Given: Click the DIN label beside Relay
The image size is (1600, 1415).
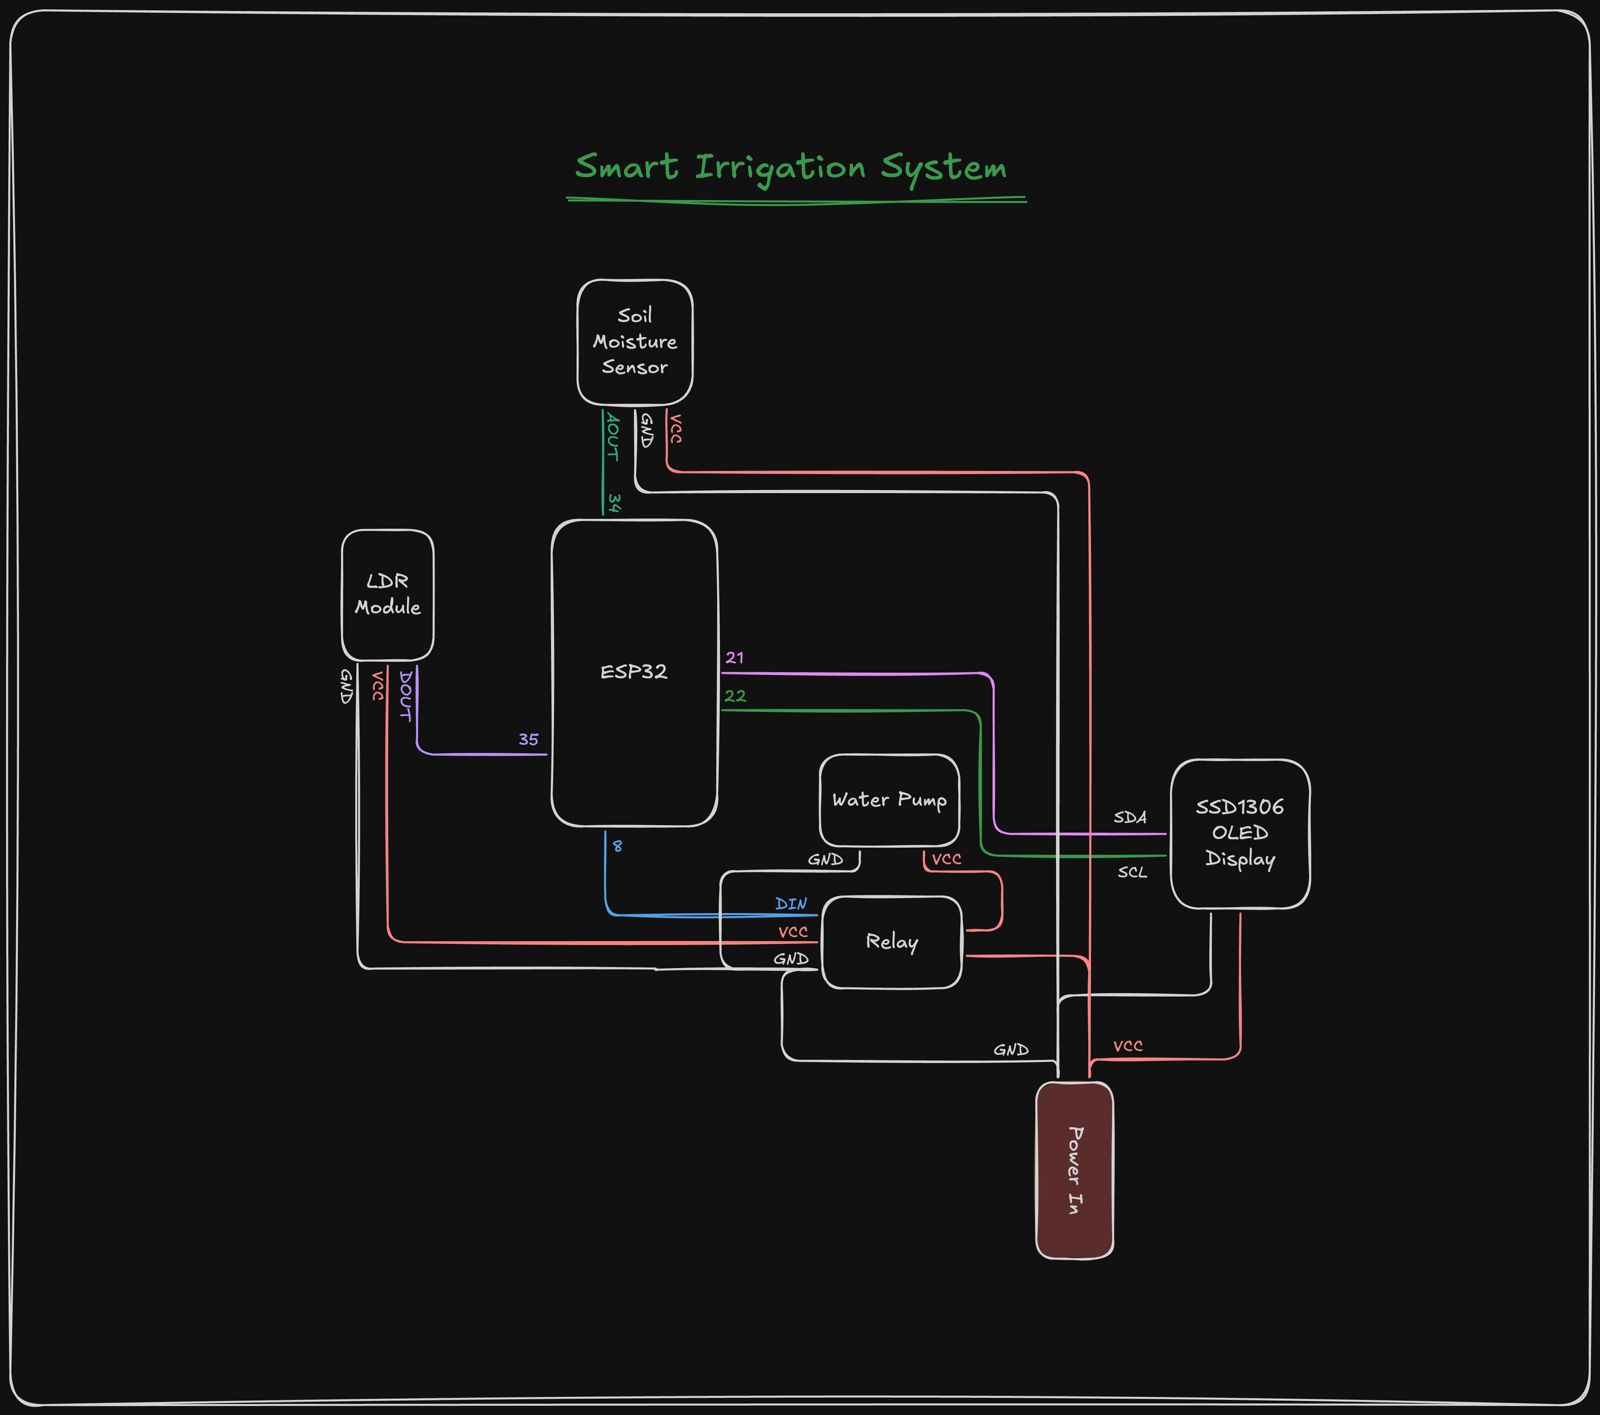Looking at the screenshot, I should [791, 904].
